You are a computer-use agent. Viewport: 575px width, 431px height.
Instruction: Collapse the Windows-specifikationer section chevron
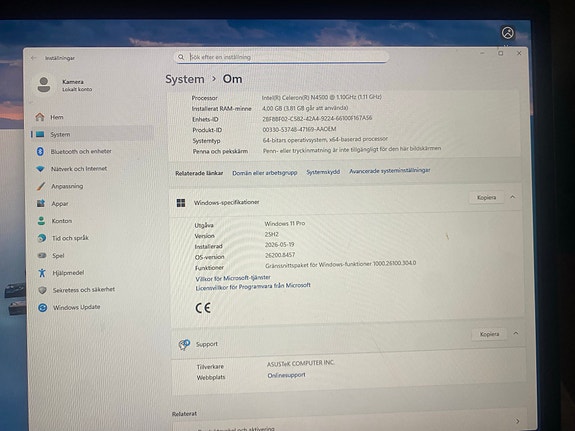[513, 197]
